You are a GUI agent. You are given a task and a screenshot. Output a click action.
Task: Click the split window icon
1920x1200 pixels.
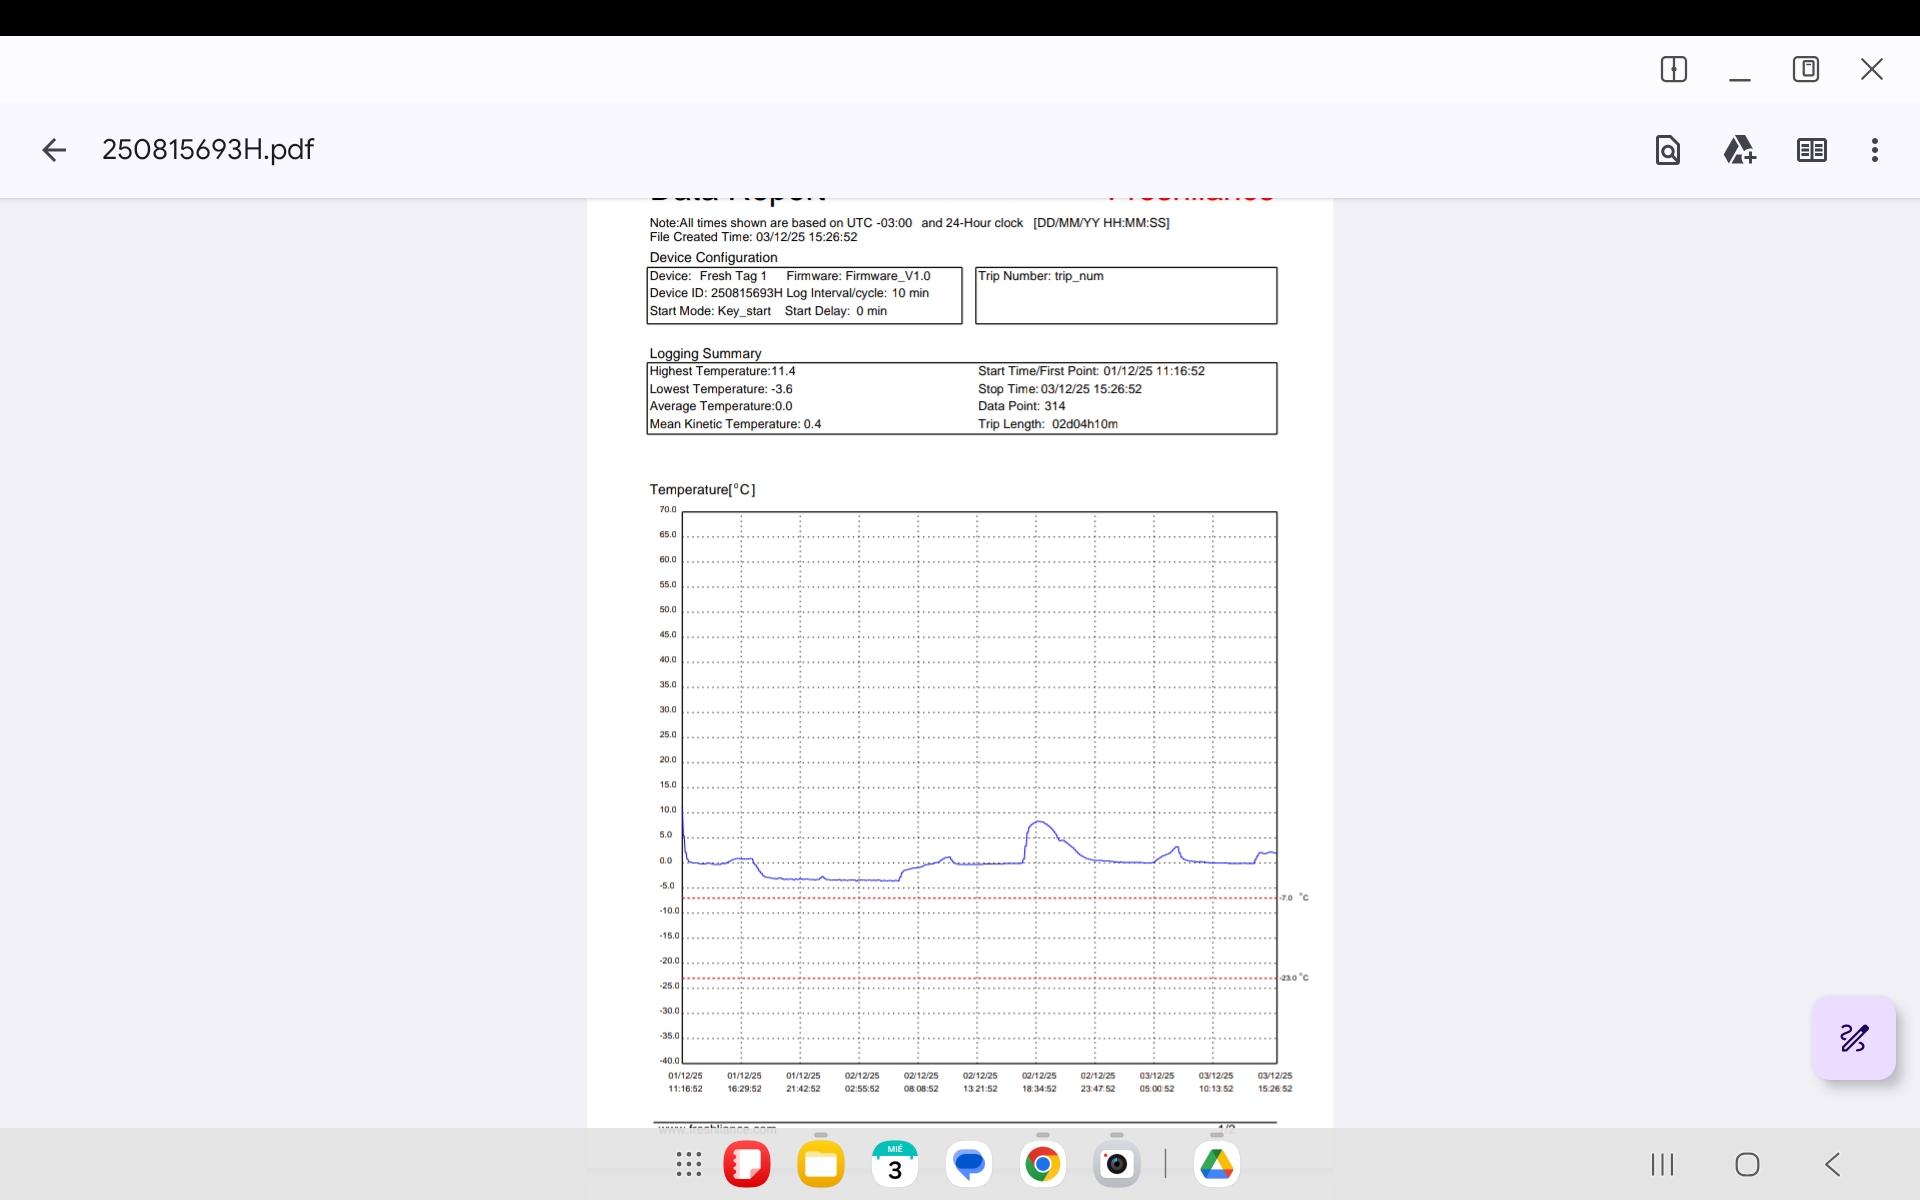[x=1673, y=69]
